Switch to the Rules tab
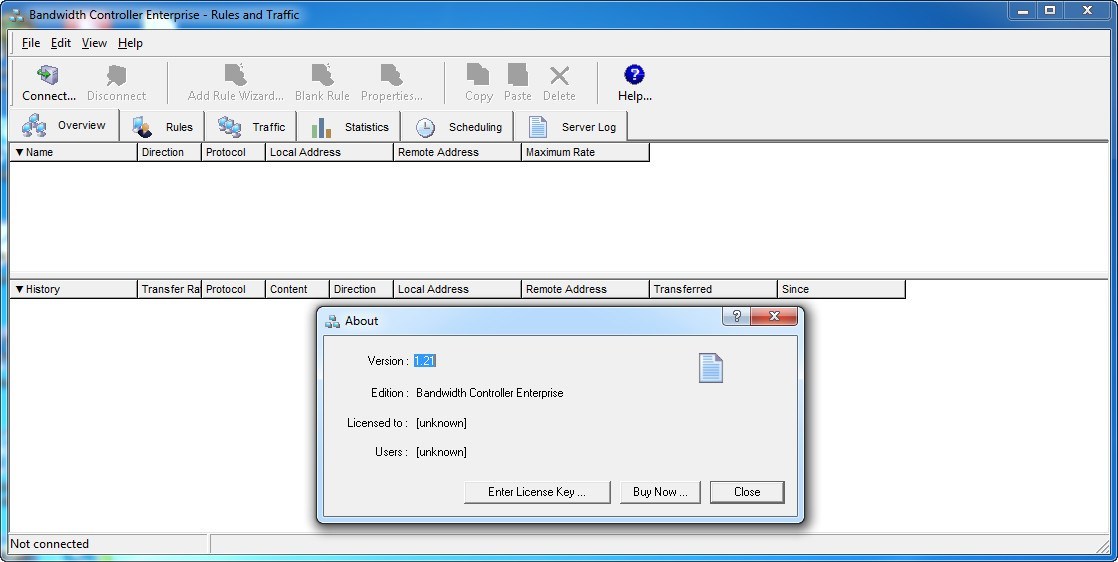Screen dimensions: 1118x562 click(x=163, y=127)
